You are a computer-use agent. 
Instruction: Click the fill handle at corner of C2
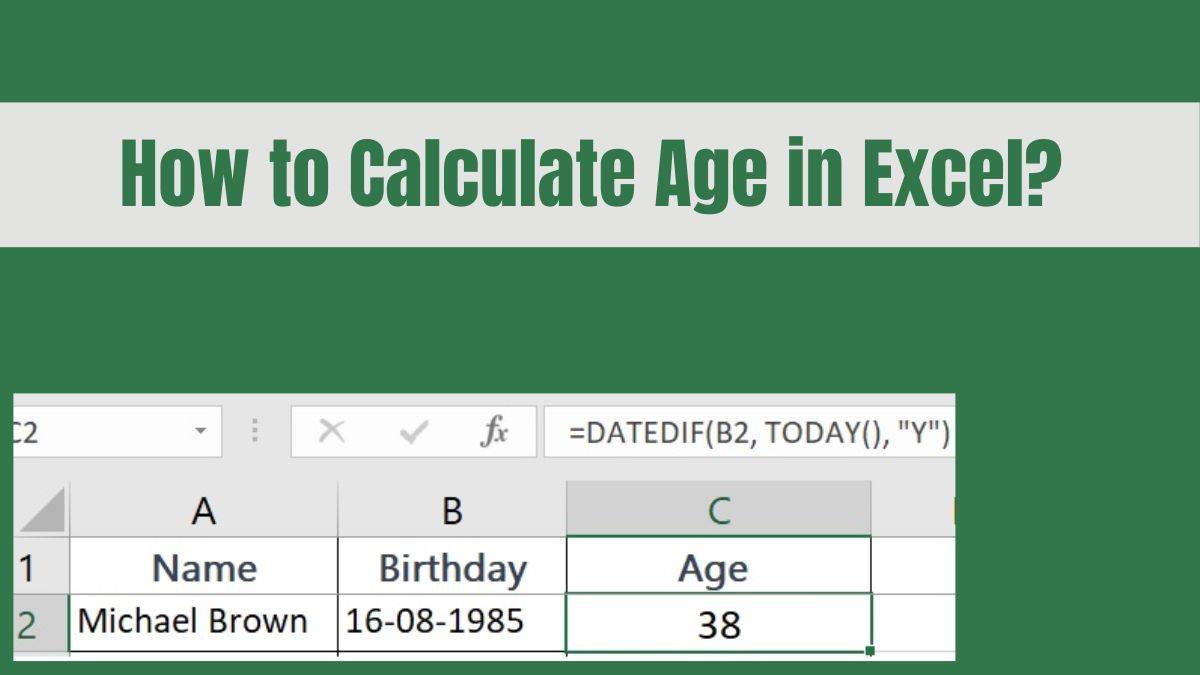tap(871, 648)
